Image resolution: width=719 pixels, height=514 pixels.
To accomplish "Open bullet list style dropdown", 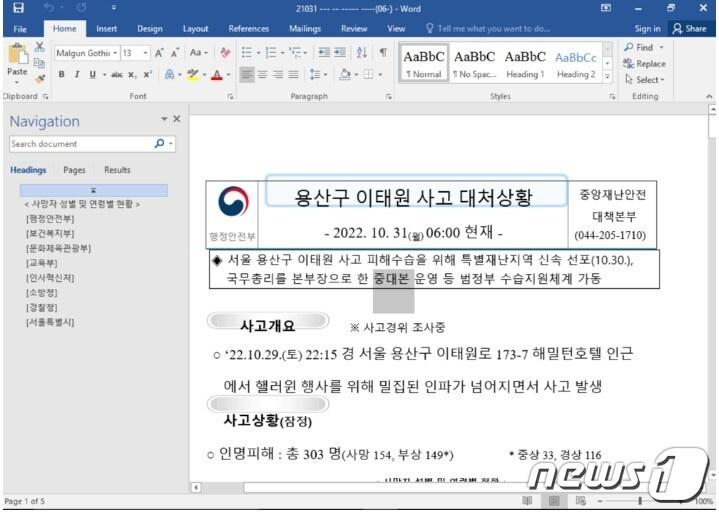I will pyautogui.click(x=258, y=53).
